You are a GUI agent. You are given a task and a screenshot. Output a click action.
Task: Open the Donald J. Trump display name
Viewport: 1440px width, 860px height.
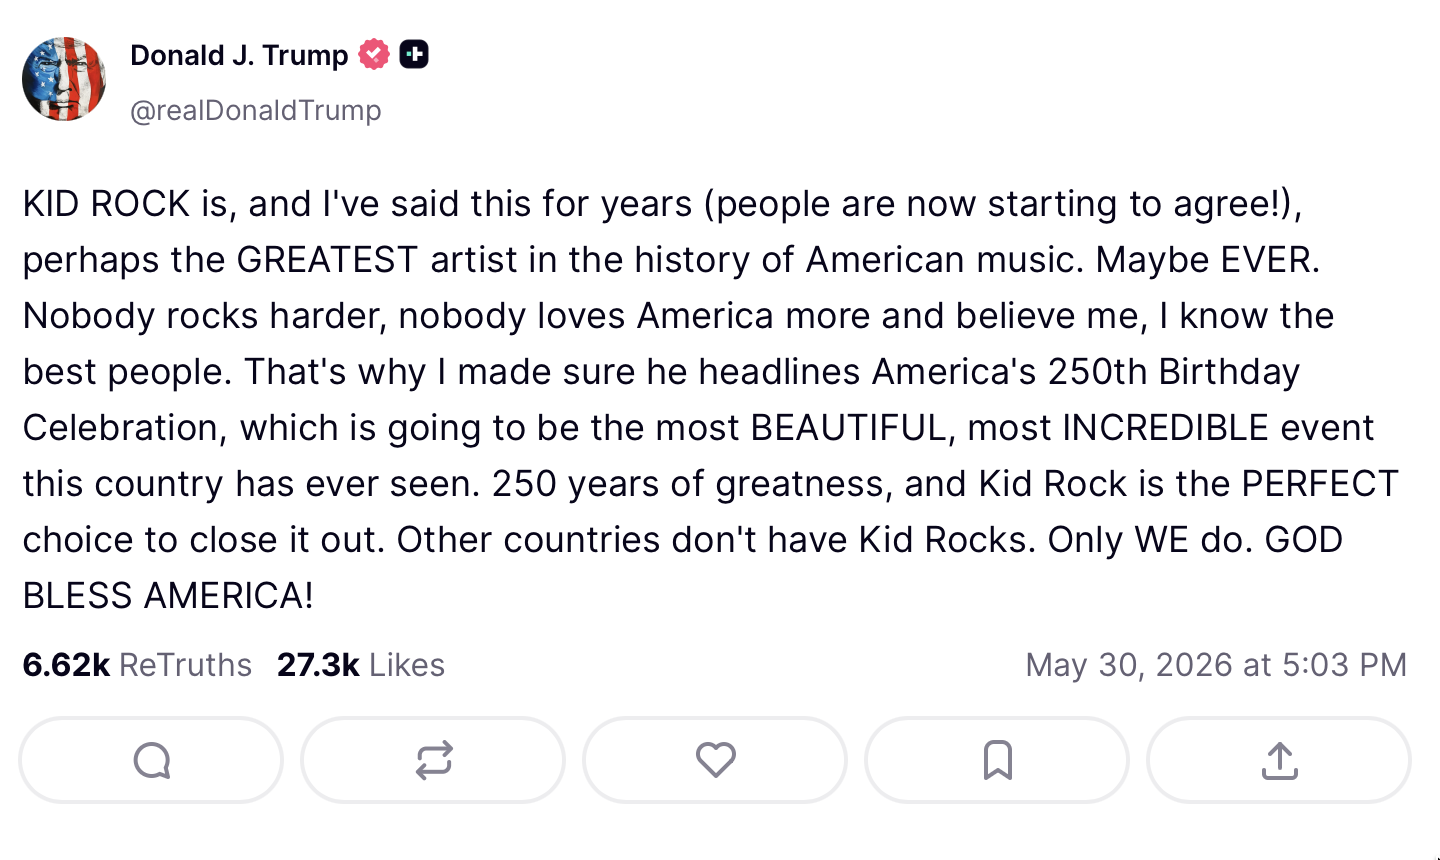(239, 55)
